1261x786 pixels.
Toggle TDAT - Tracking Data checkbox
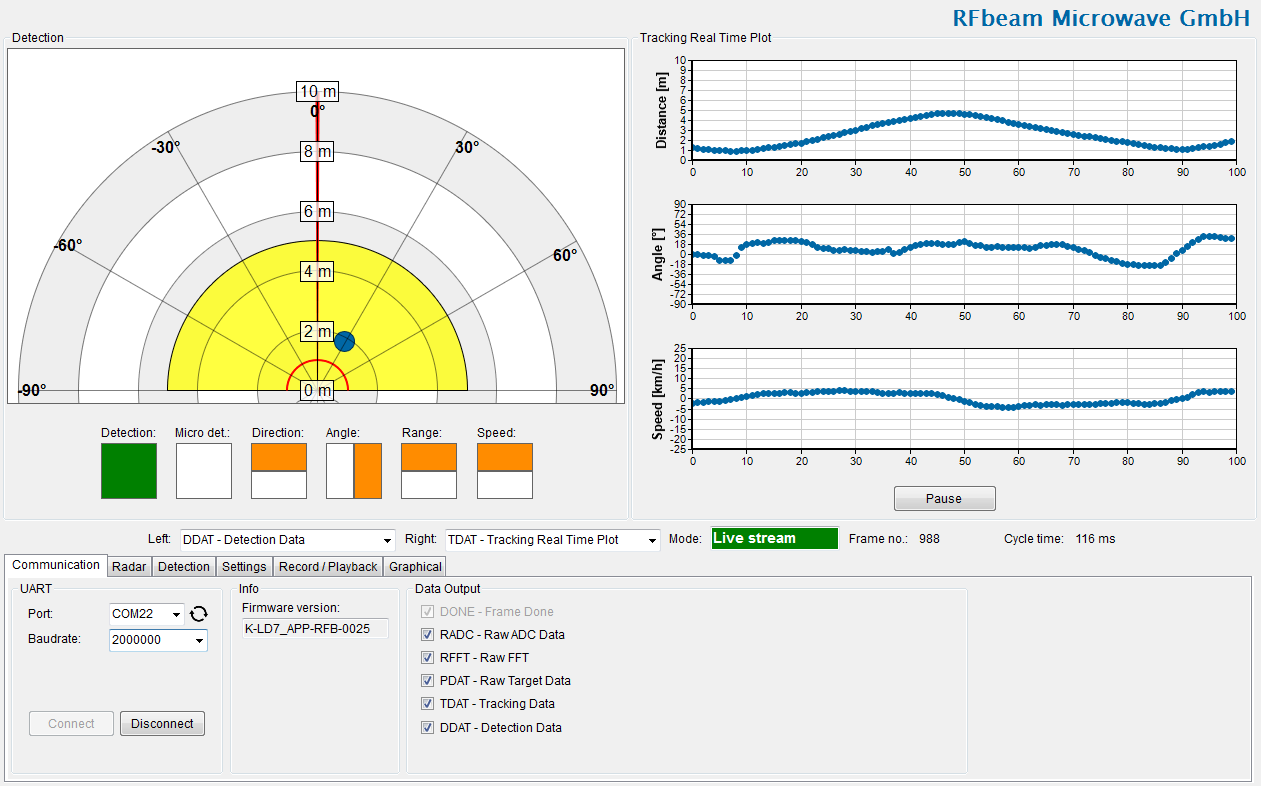click(428, 704)
